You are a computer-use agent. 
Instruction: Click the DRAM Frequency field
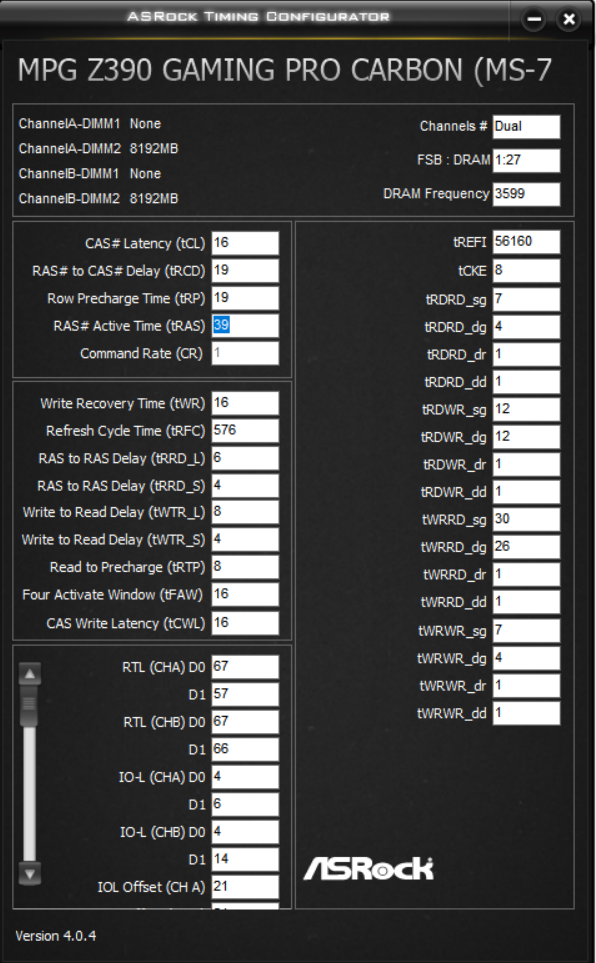[x=527, y=194]
